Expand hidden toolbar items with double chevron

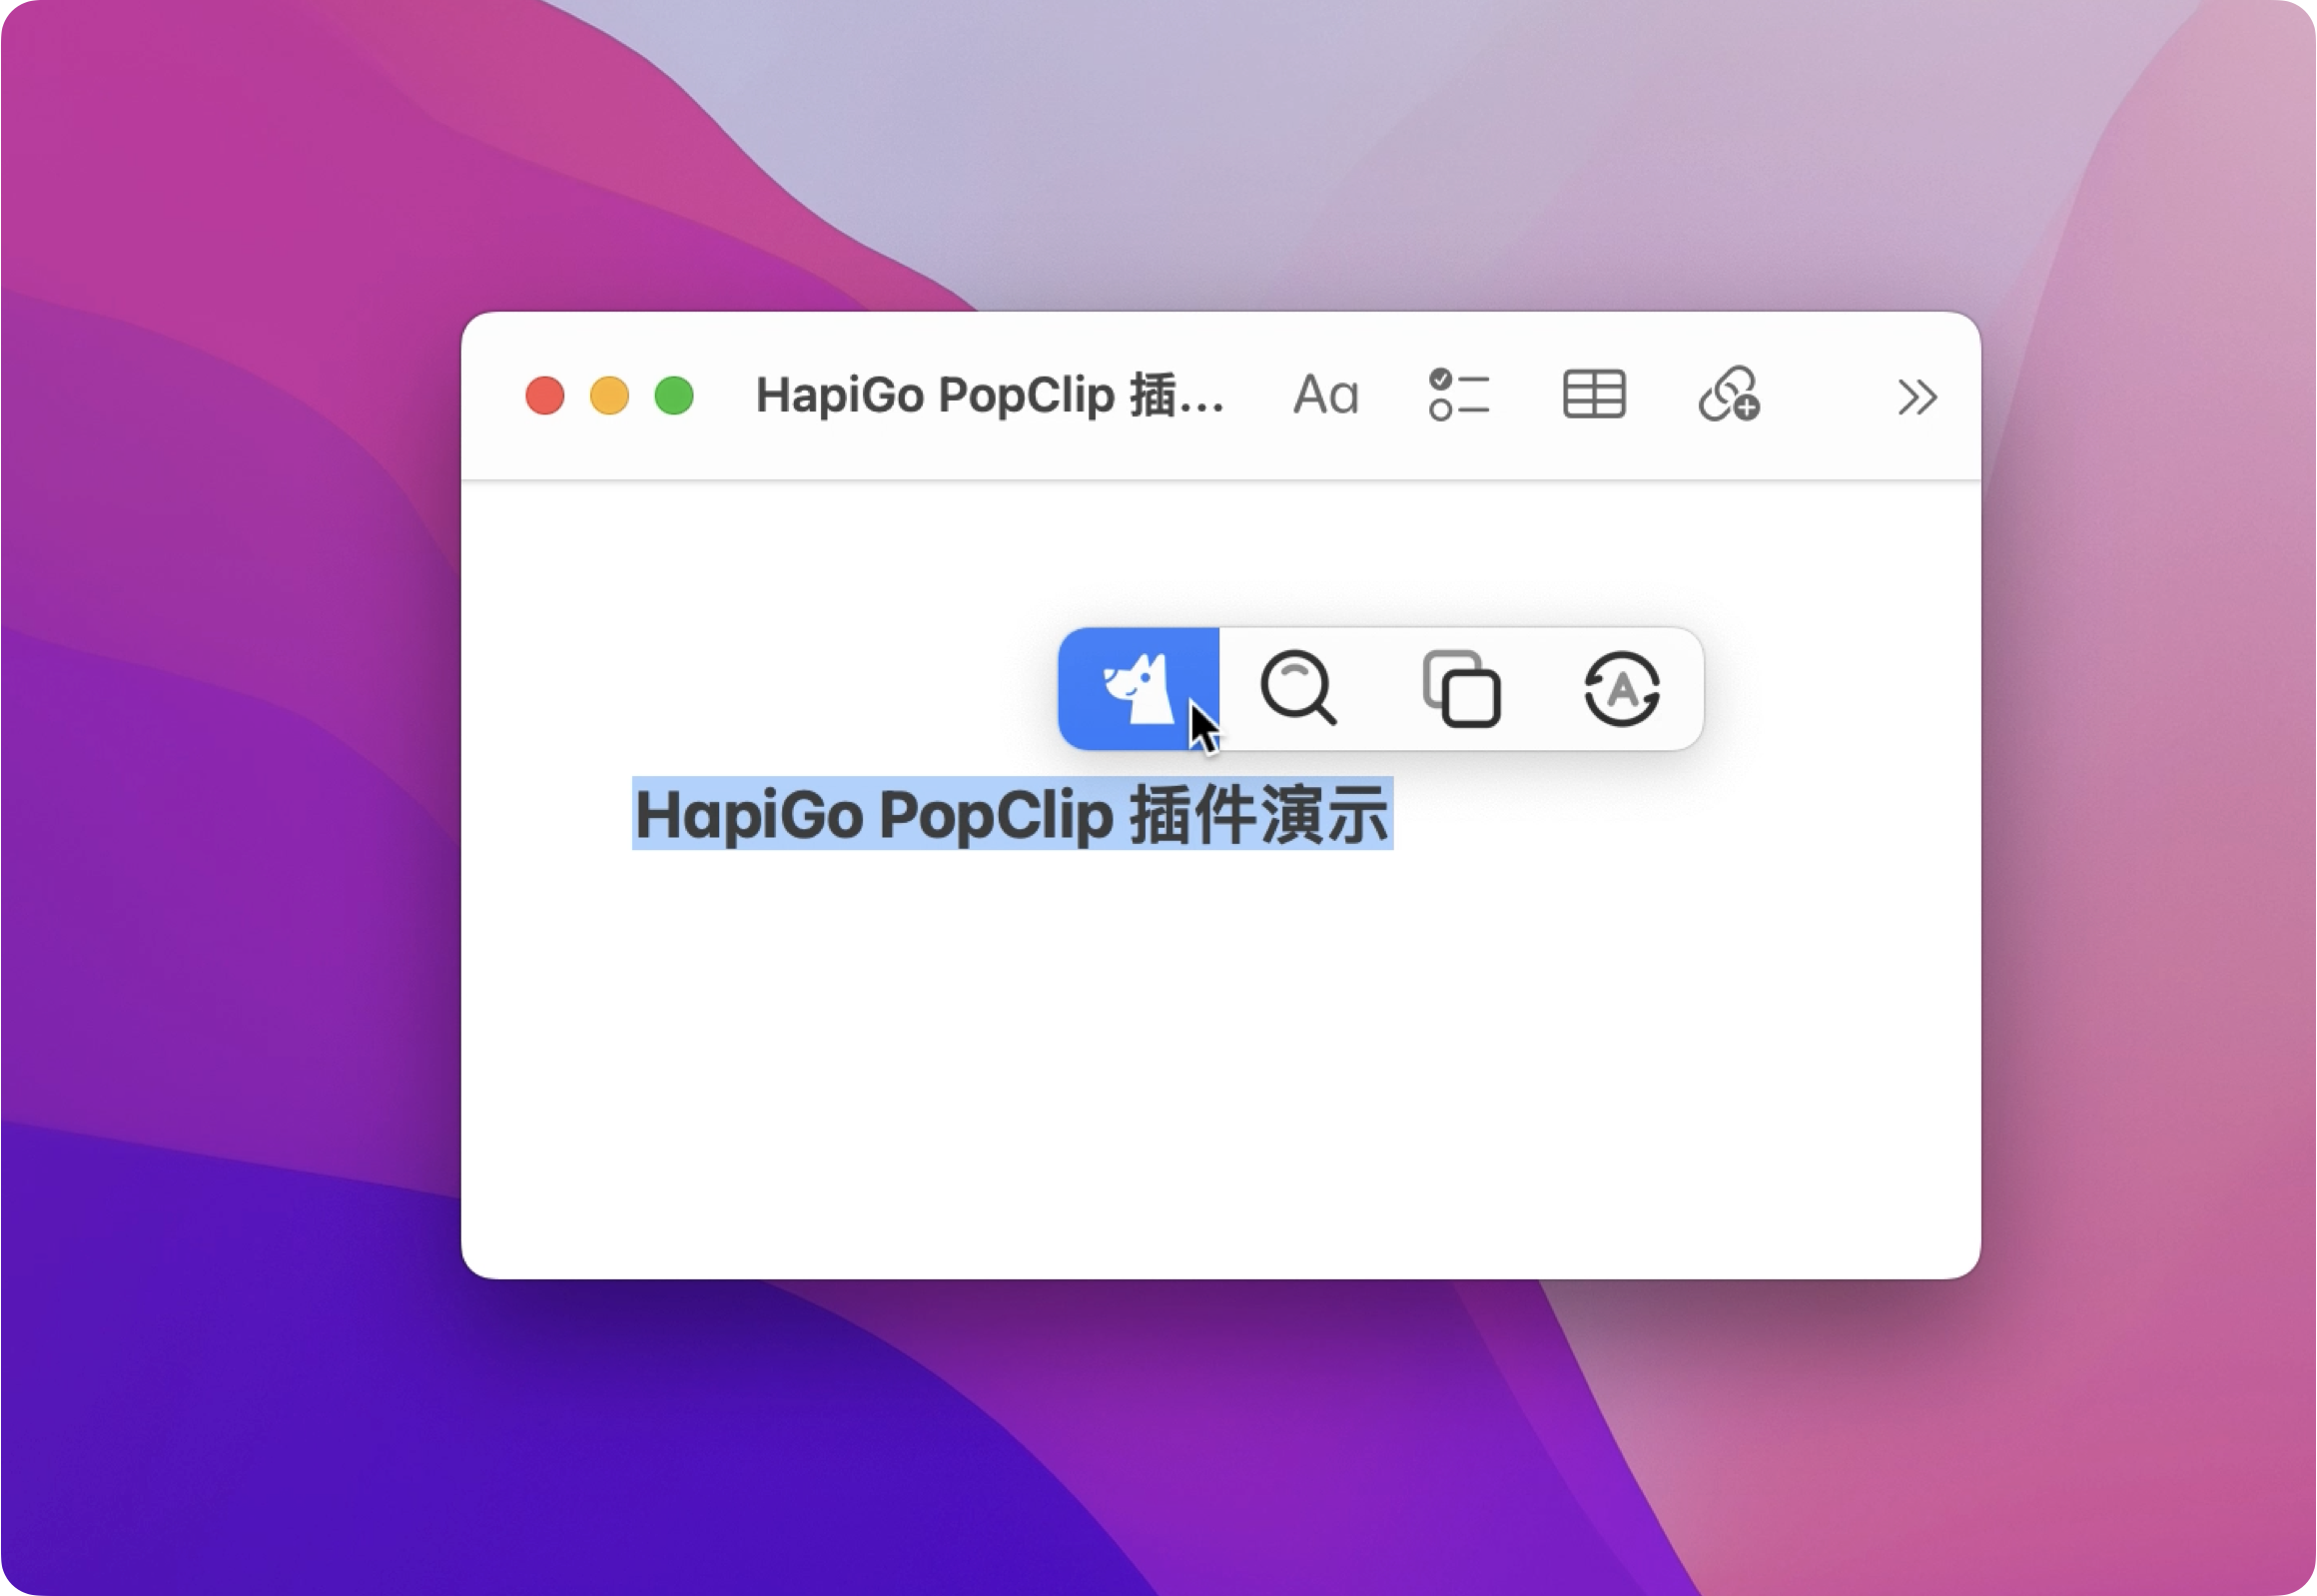coord(1917,398)
